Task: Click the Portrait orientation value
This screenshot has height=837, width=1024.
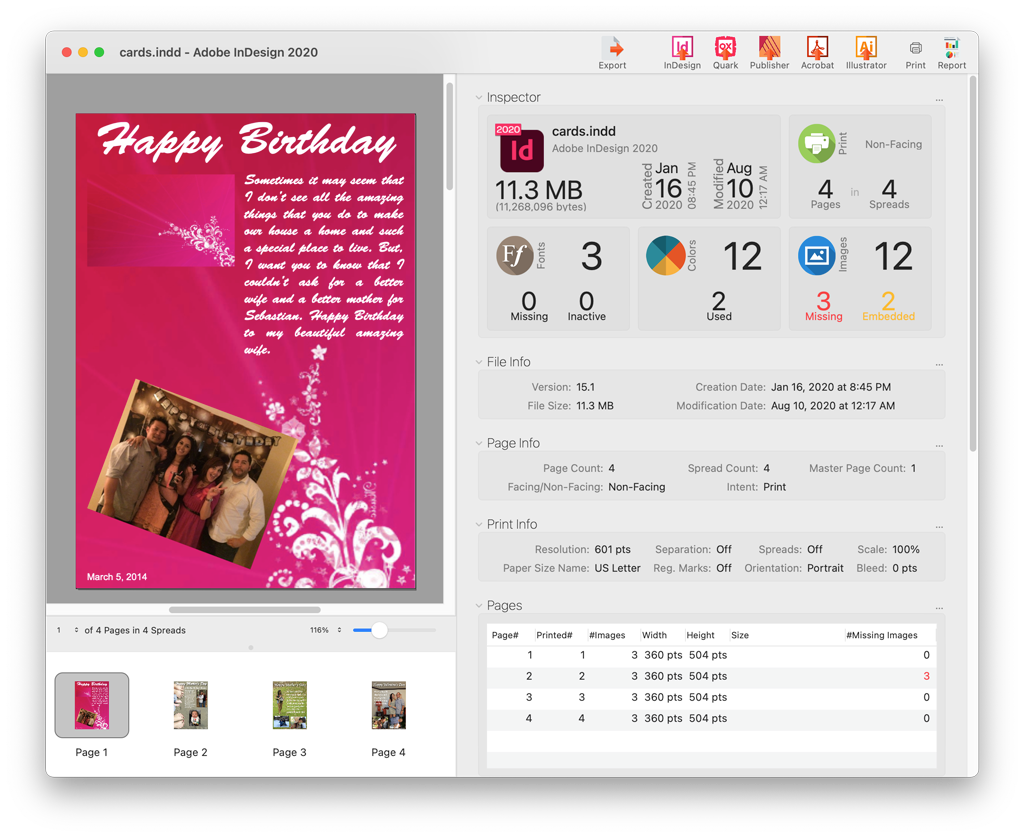Action: point(825,568)
